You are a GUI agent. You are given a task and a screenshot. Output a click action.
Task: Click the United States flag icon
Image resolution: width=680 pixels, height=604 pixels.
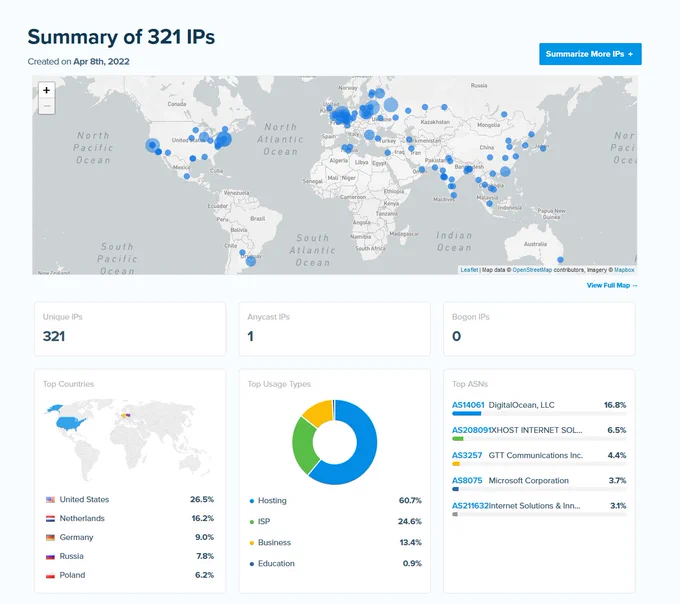[50, 500]
